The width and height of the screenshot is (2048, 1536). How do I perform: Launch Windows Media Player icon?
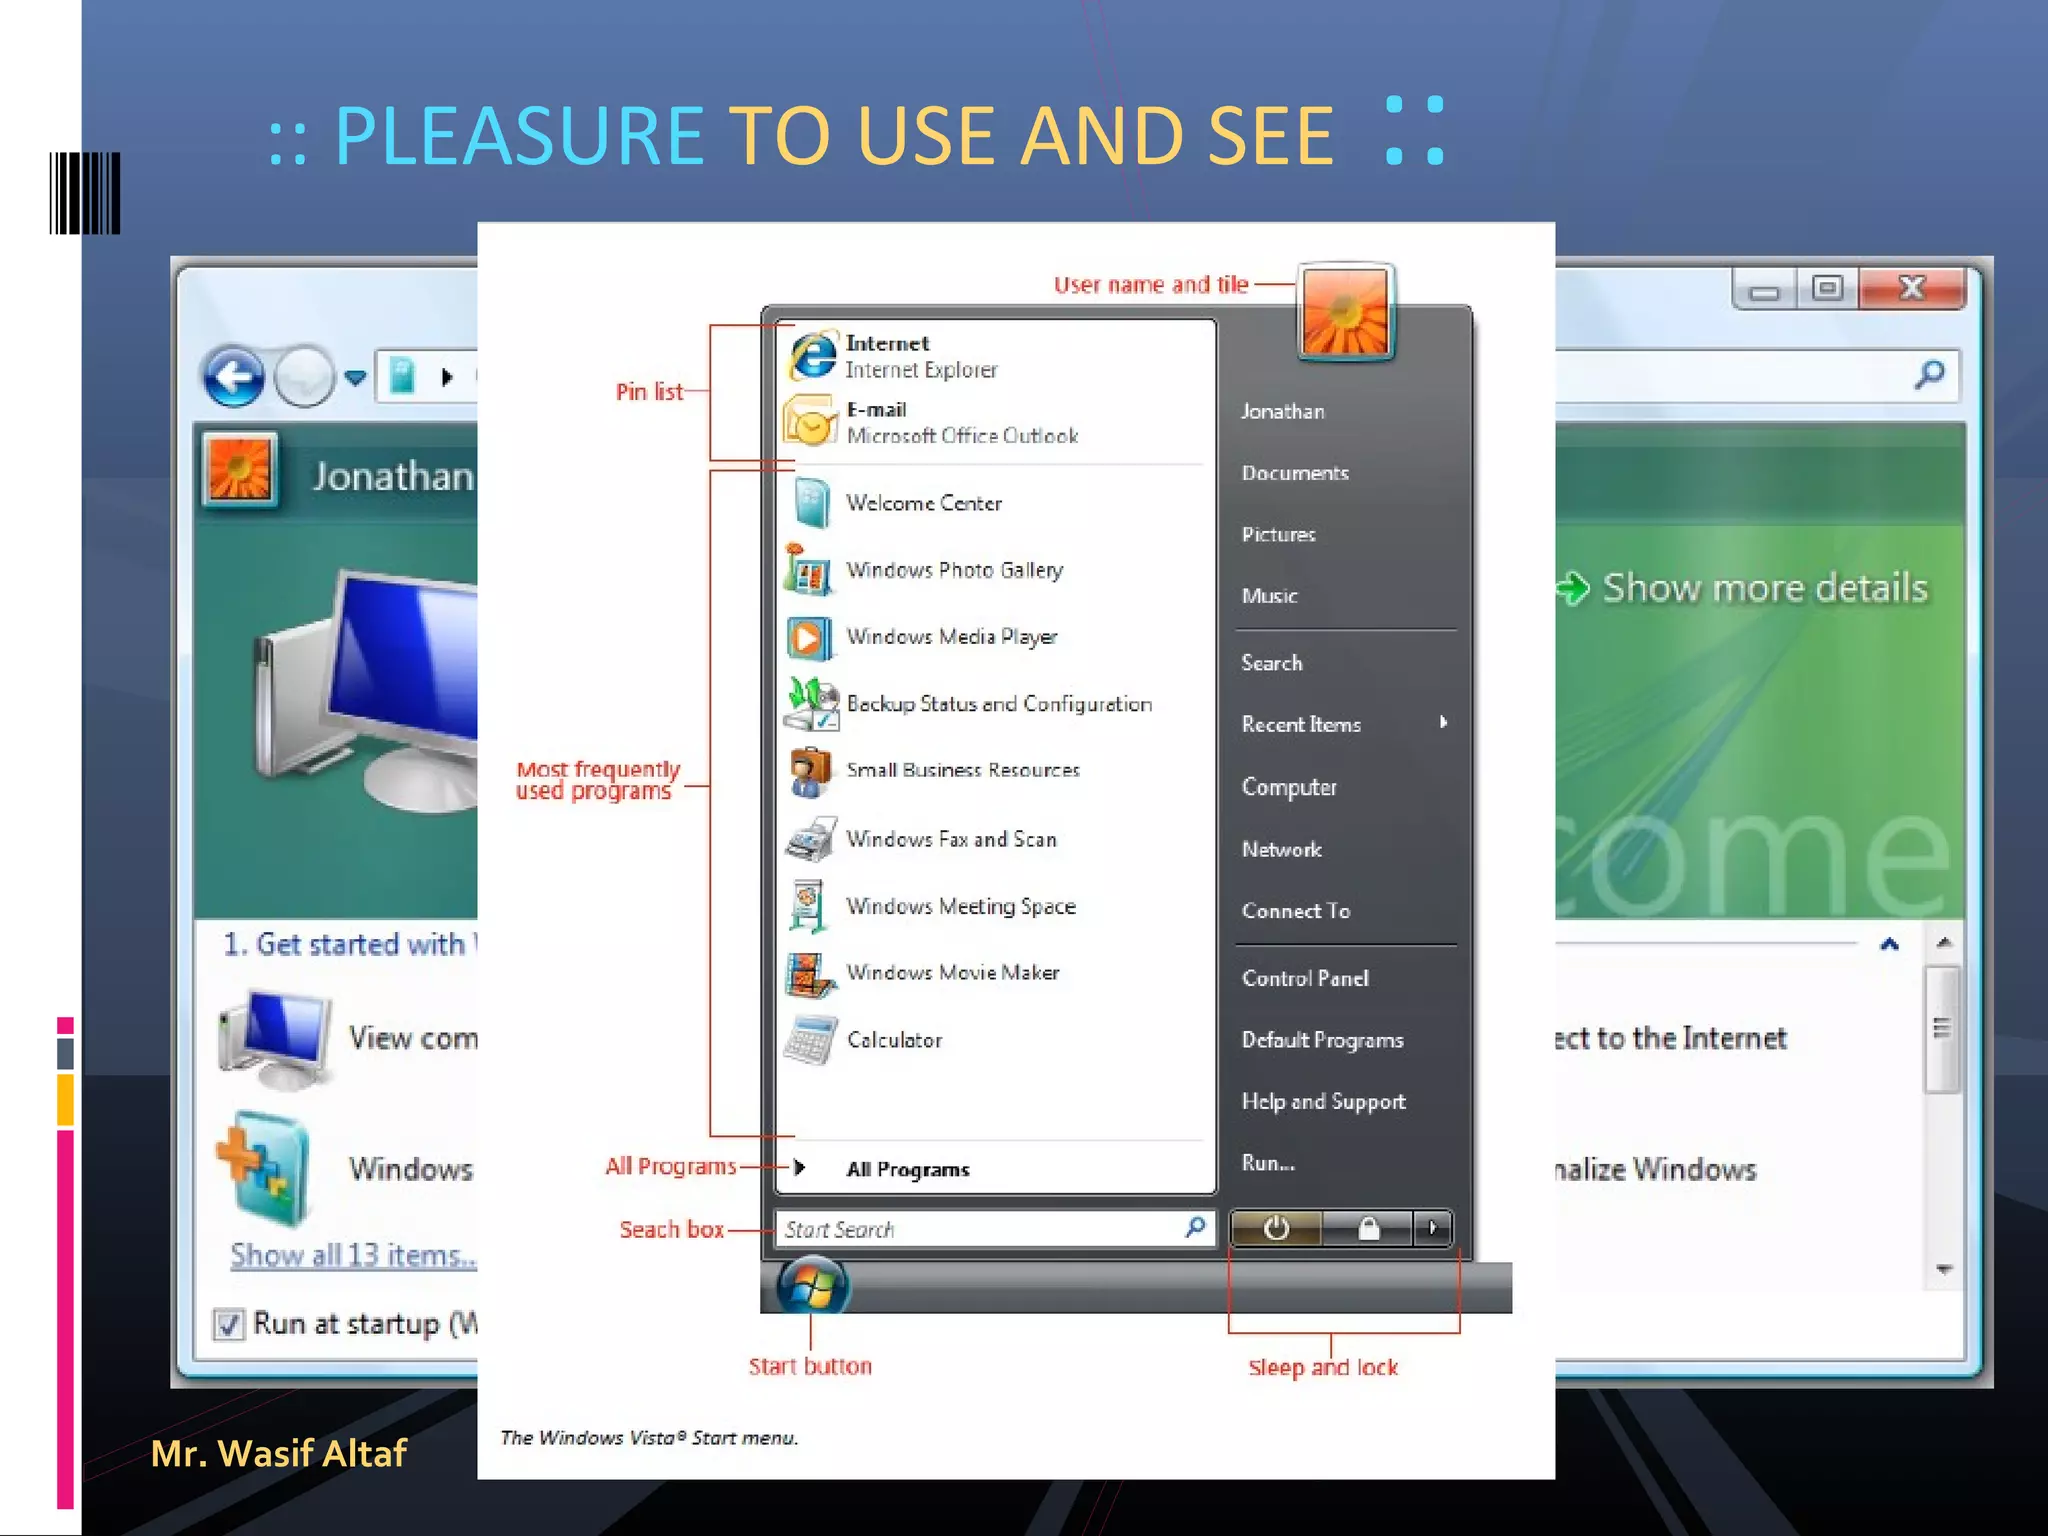808,637
